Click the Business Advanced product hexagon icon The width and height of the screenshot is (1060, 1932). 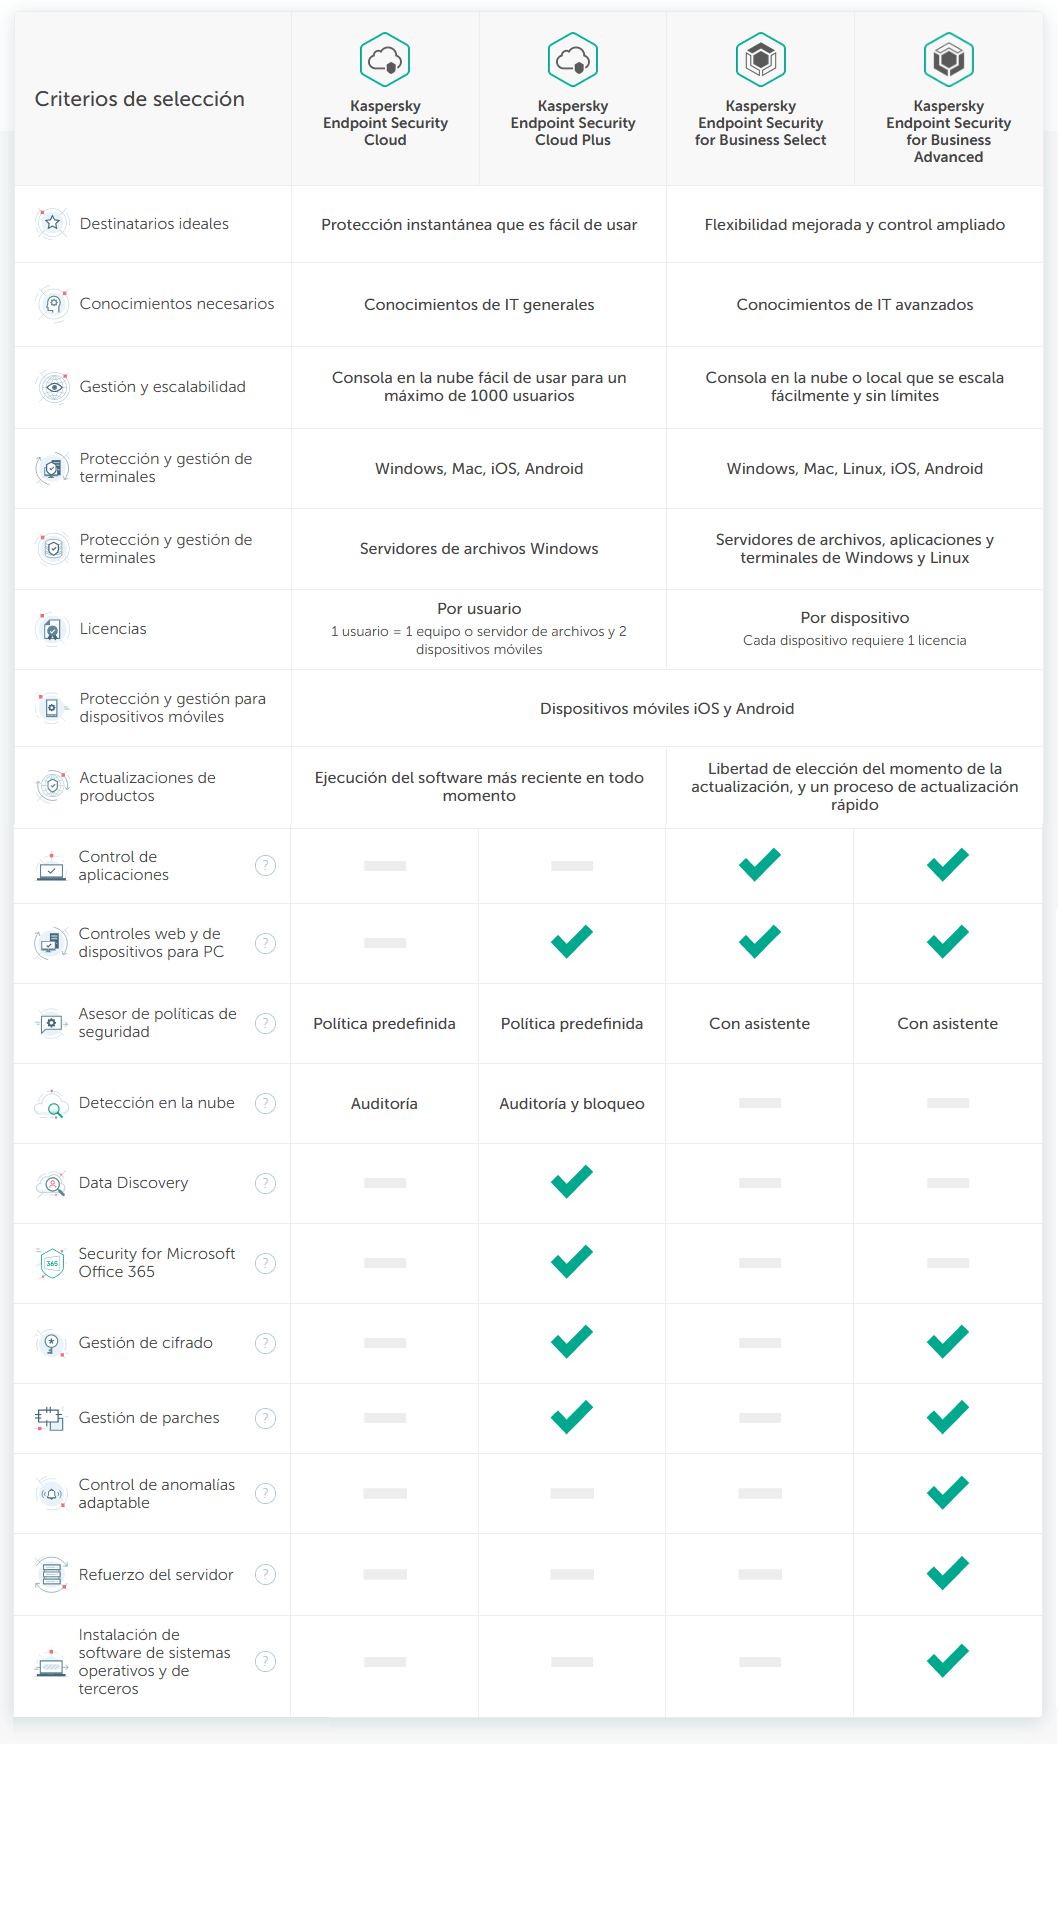948,60
